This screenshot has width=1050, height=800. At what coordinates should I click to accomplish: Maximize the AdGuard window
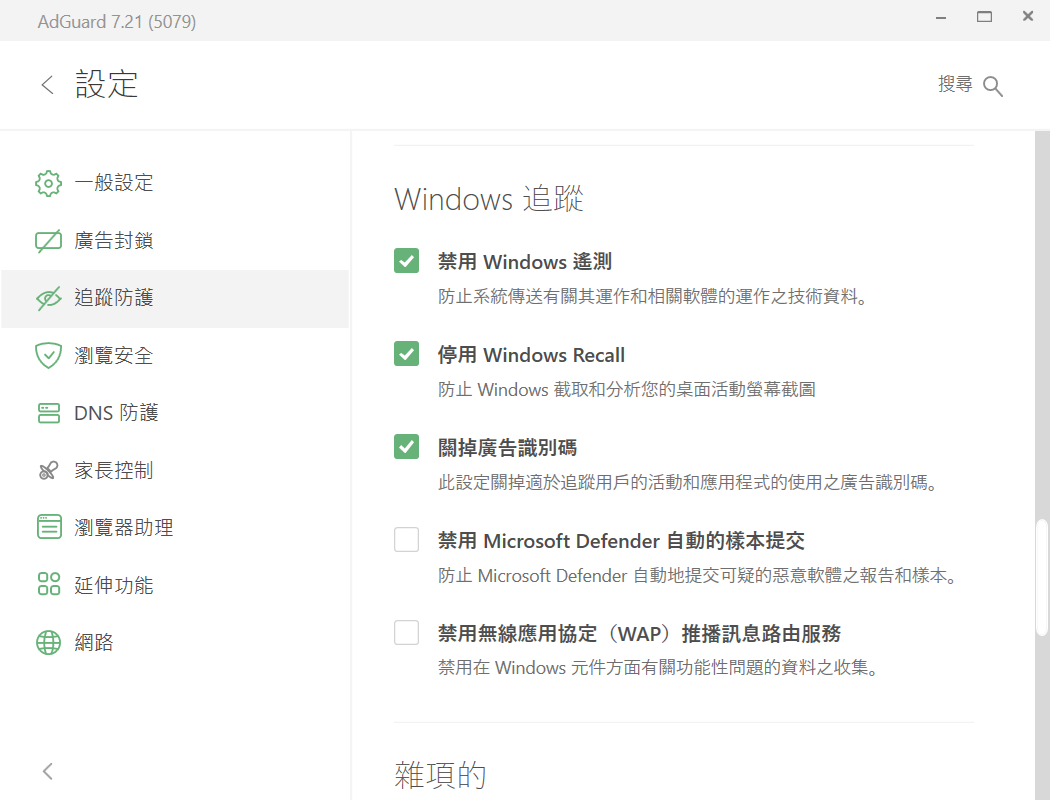(984, 17)
